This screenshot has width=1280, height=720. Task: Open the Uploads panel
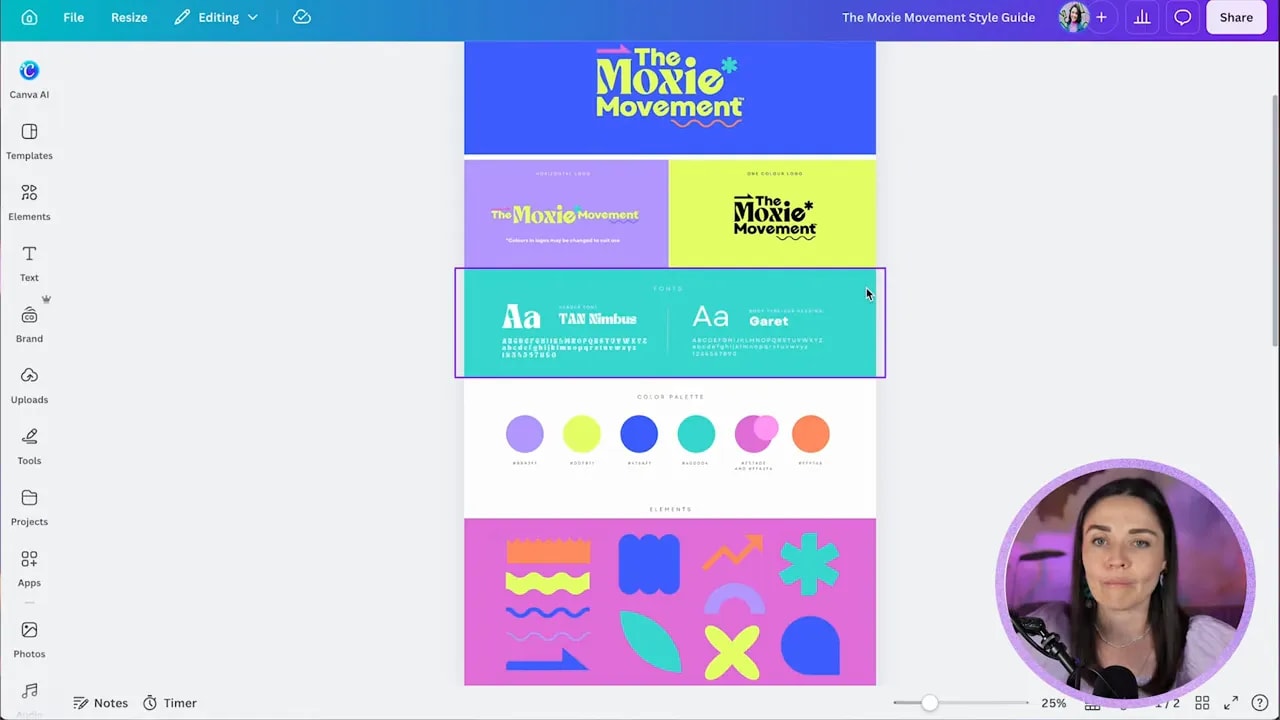coord(29,385)
